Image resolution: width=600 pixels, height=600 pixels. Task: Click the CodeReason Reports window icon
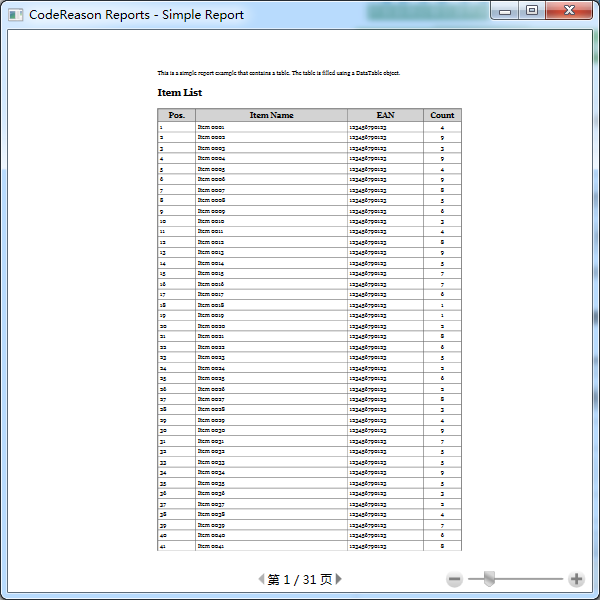[15, 15]
